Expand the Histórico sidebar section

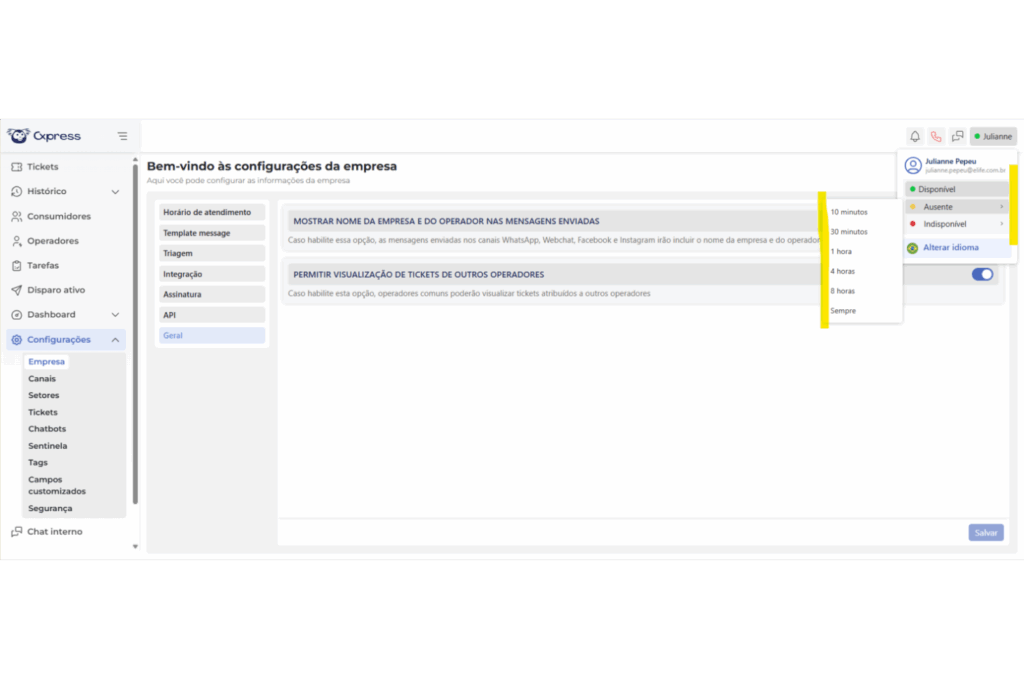(x=115, y=192)
